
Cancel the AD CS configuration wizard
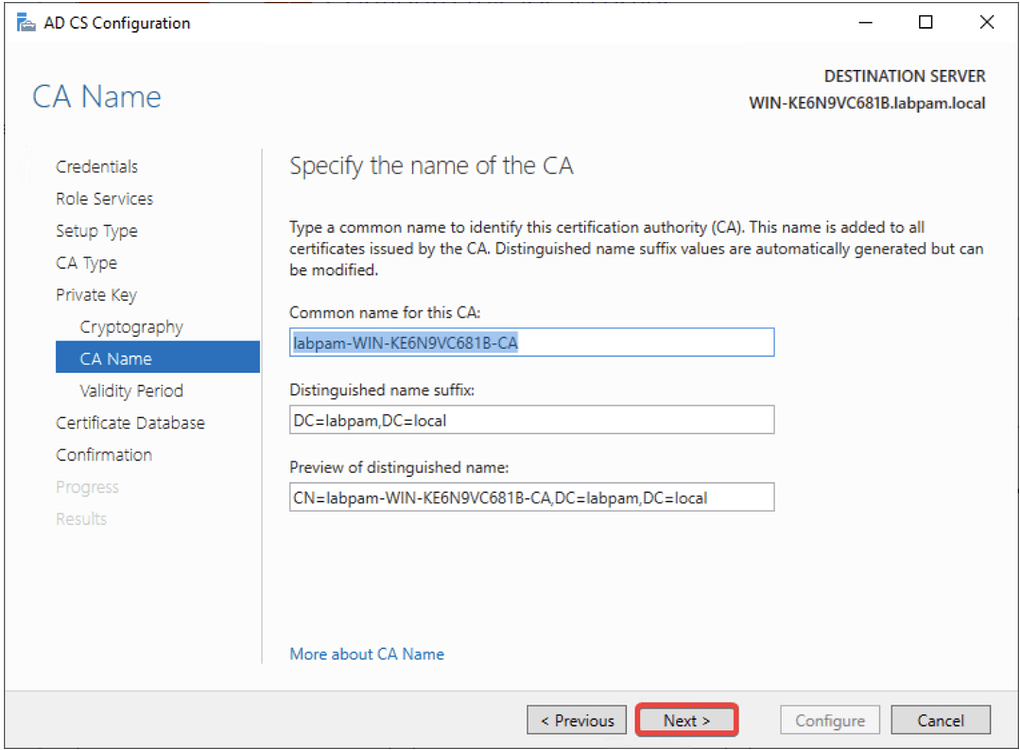click(940, 720)
